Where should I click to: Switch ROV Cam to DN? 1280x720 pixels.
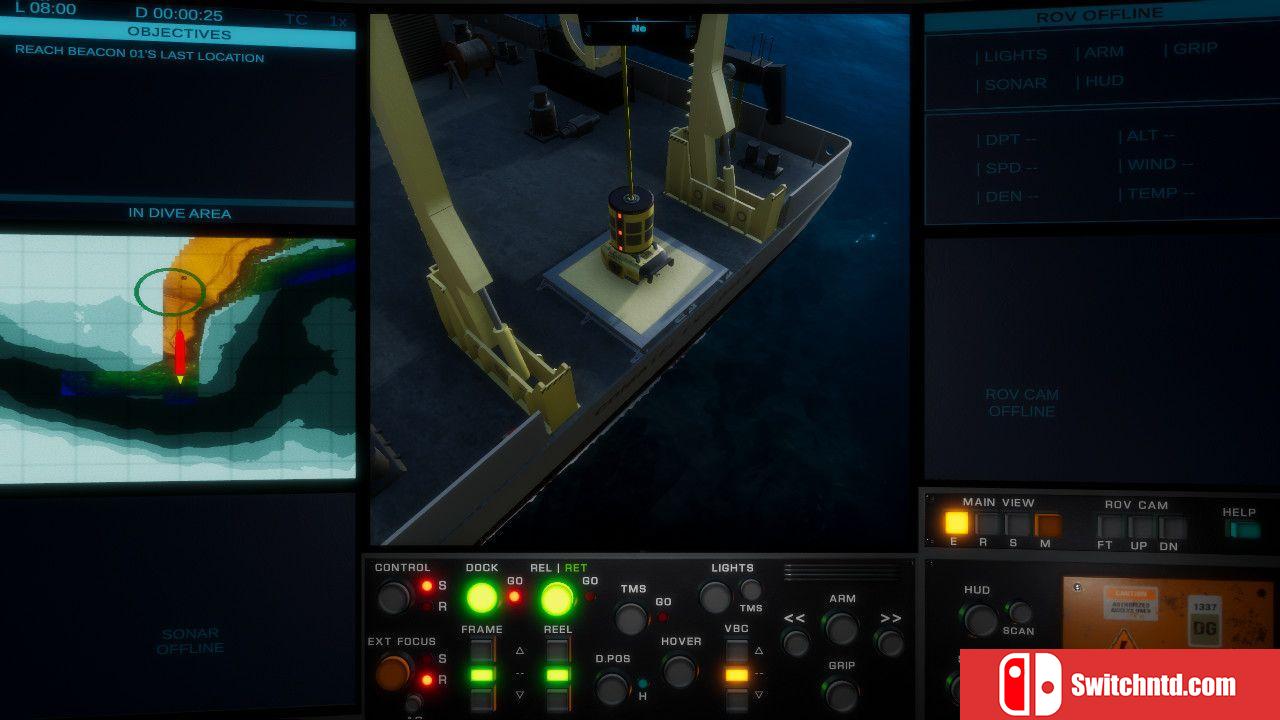(x=1173, y=528)
